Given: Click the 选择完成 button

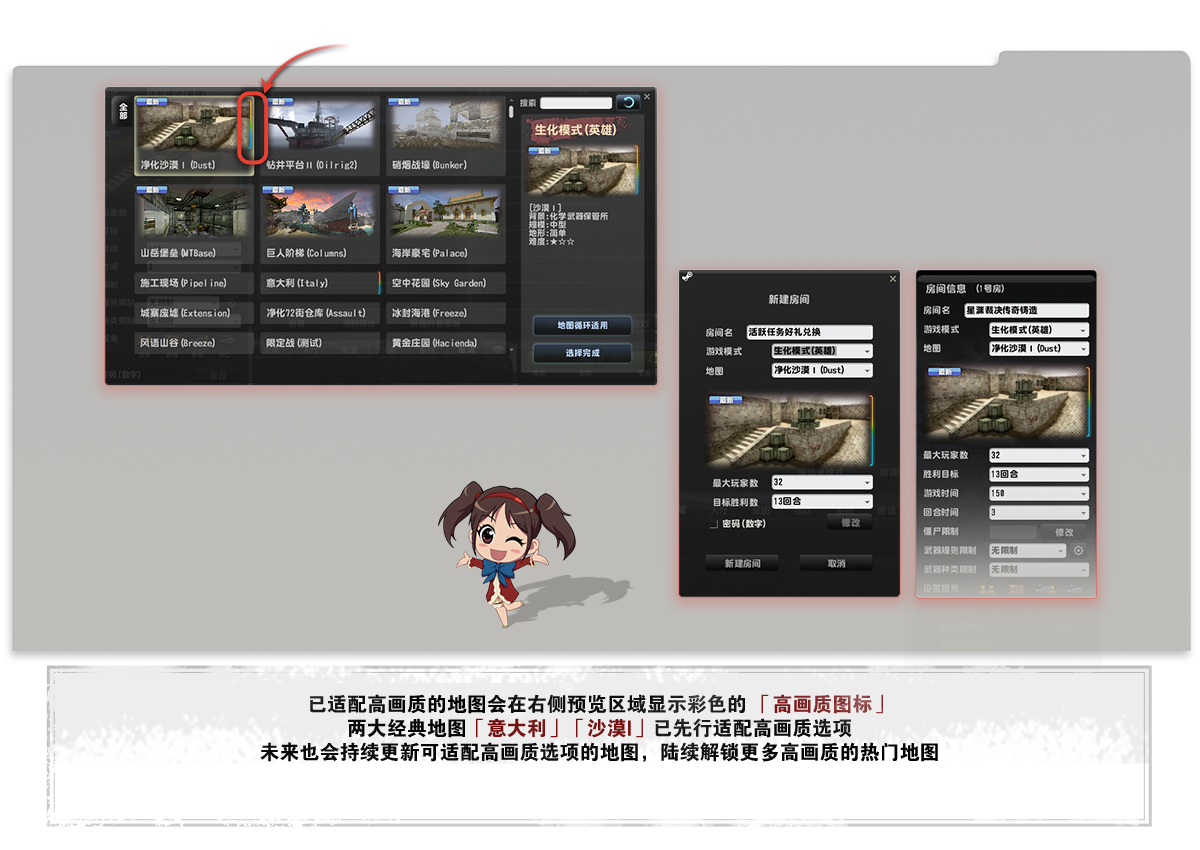Looking at the screenshot, I should coord(582,353).
